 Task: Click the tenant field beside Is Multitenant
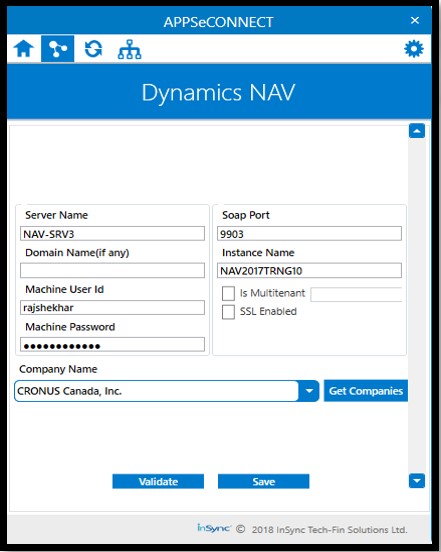tap(356, 294)
